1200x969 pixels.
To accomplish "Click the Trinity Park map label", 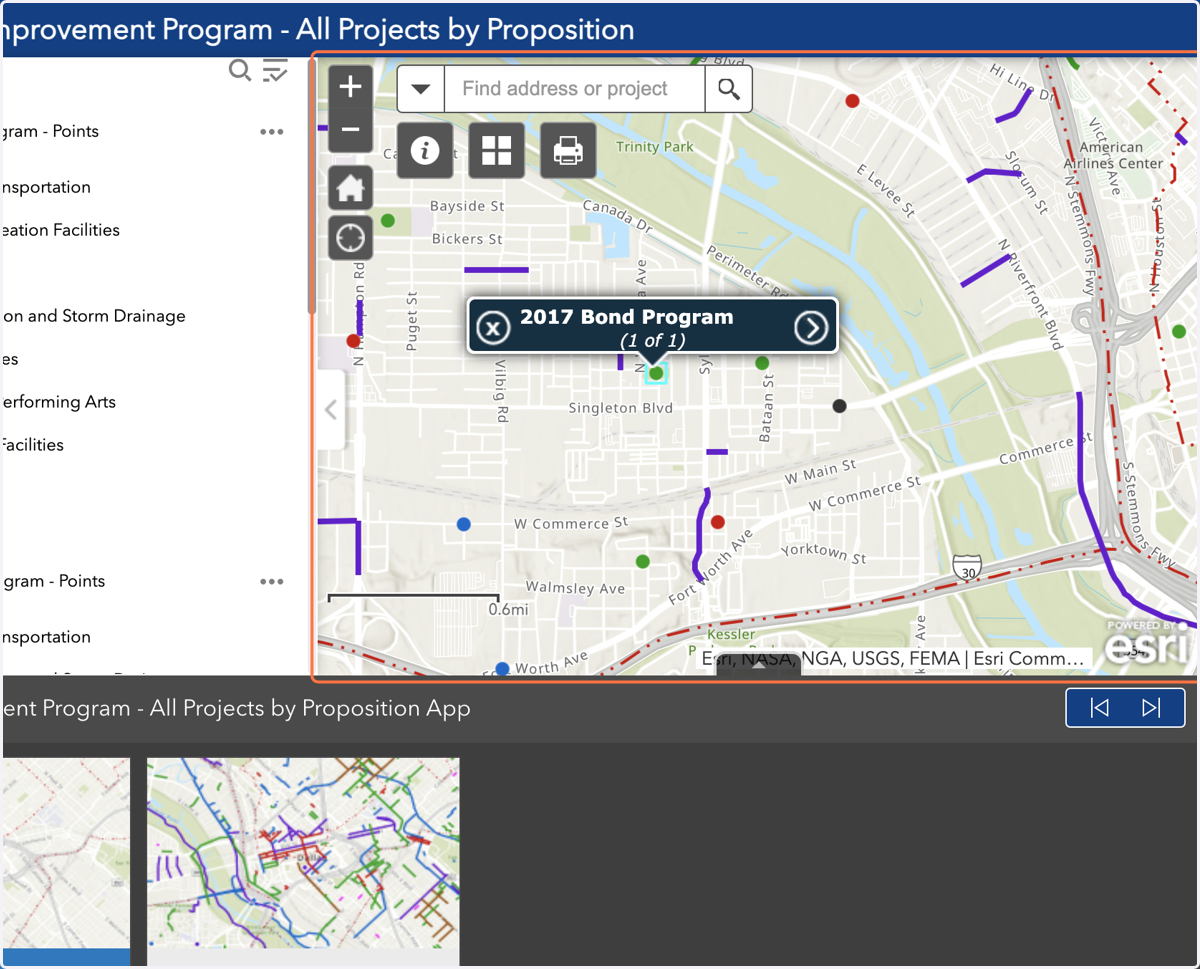I will 655,147.
